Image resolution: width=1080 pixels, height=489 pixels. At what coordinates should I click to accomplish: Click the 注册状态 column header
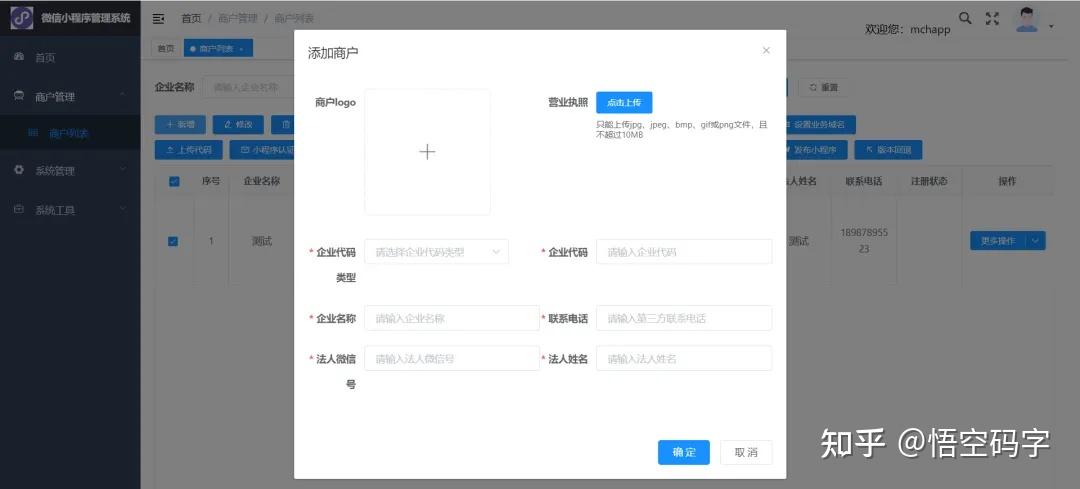point(929,182)
